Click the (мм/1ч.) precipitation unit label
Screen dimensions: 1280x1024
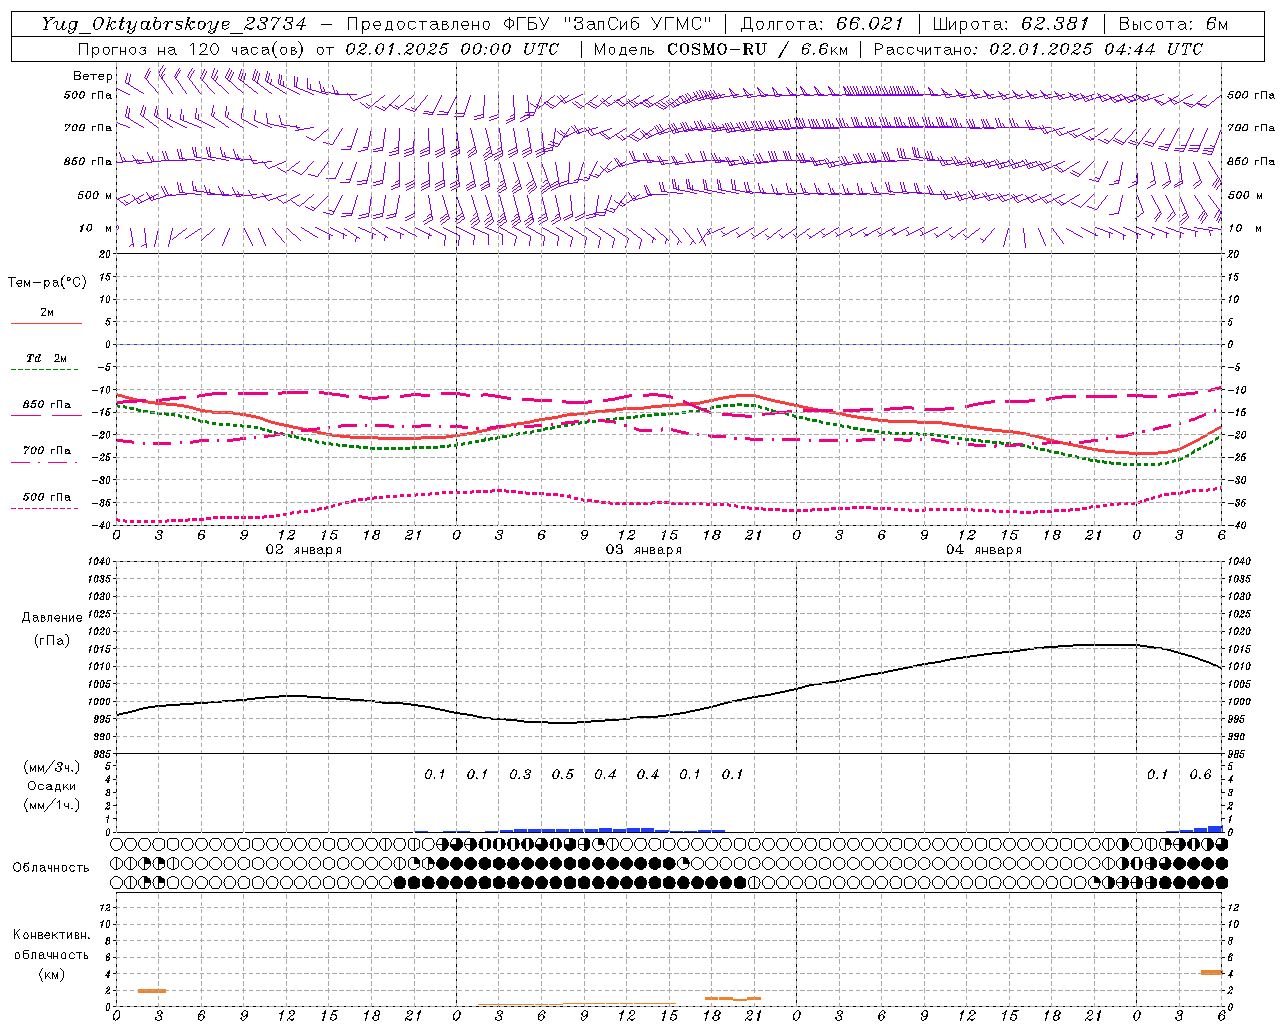pos(51,805)
